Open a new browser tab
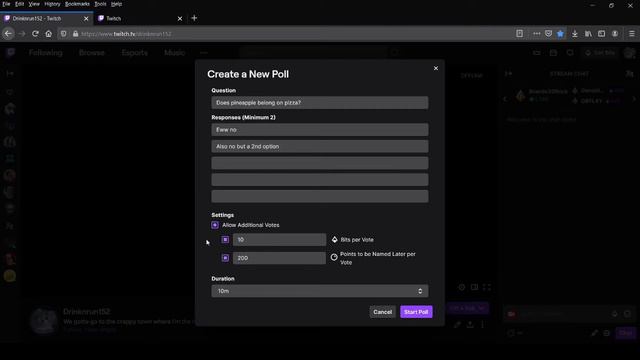 point(194,18)
